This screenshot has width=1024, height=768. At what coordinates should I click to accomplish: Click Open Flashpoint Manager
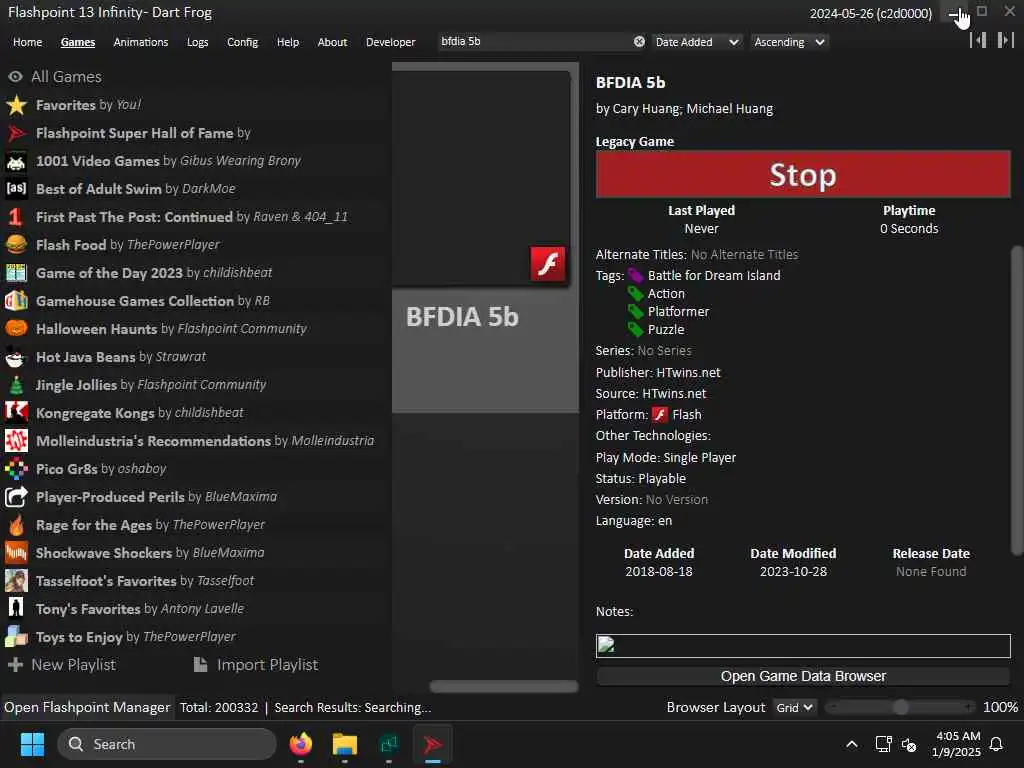(x=87, y=707)
